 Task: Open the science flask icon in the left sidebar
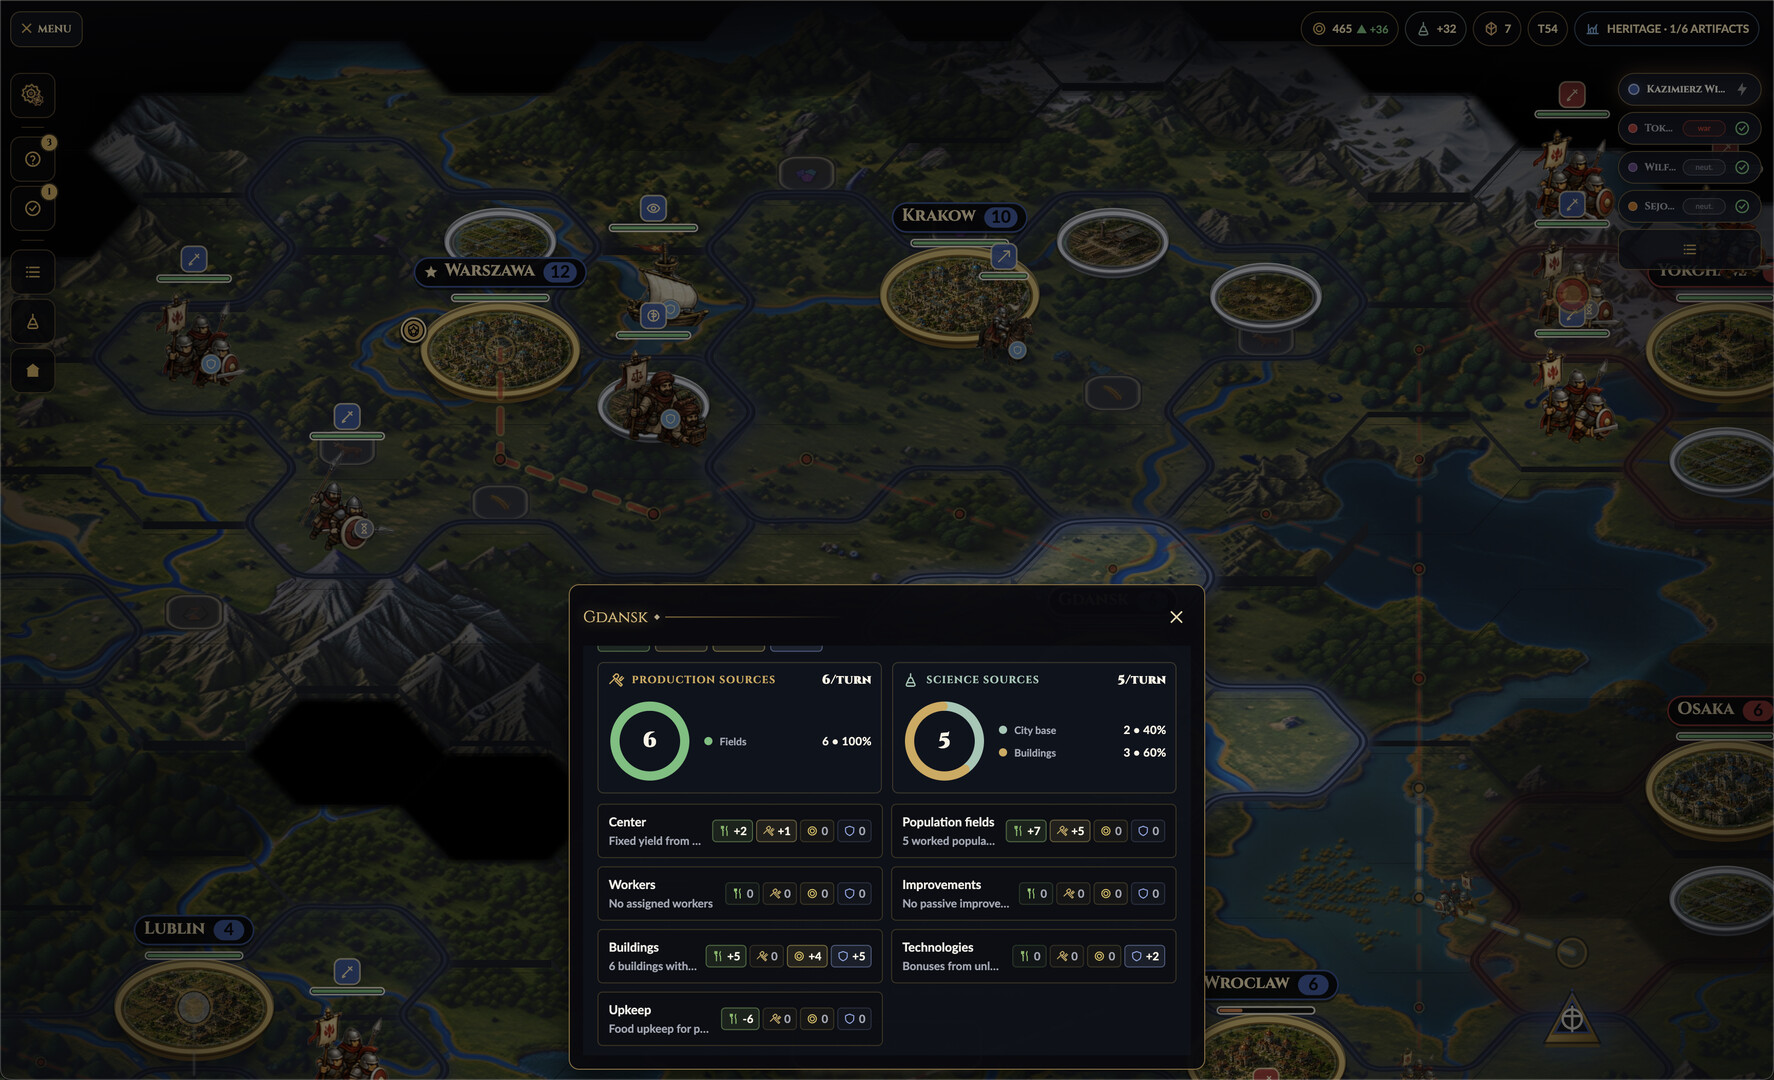[x=32, y=321]
